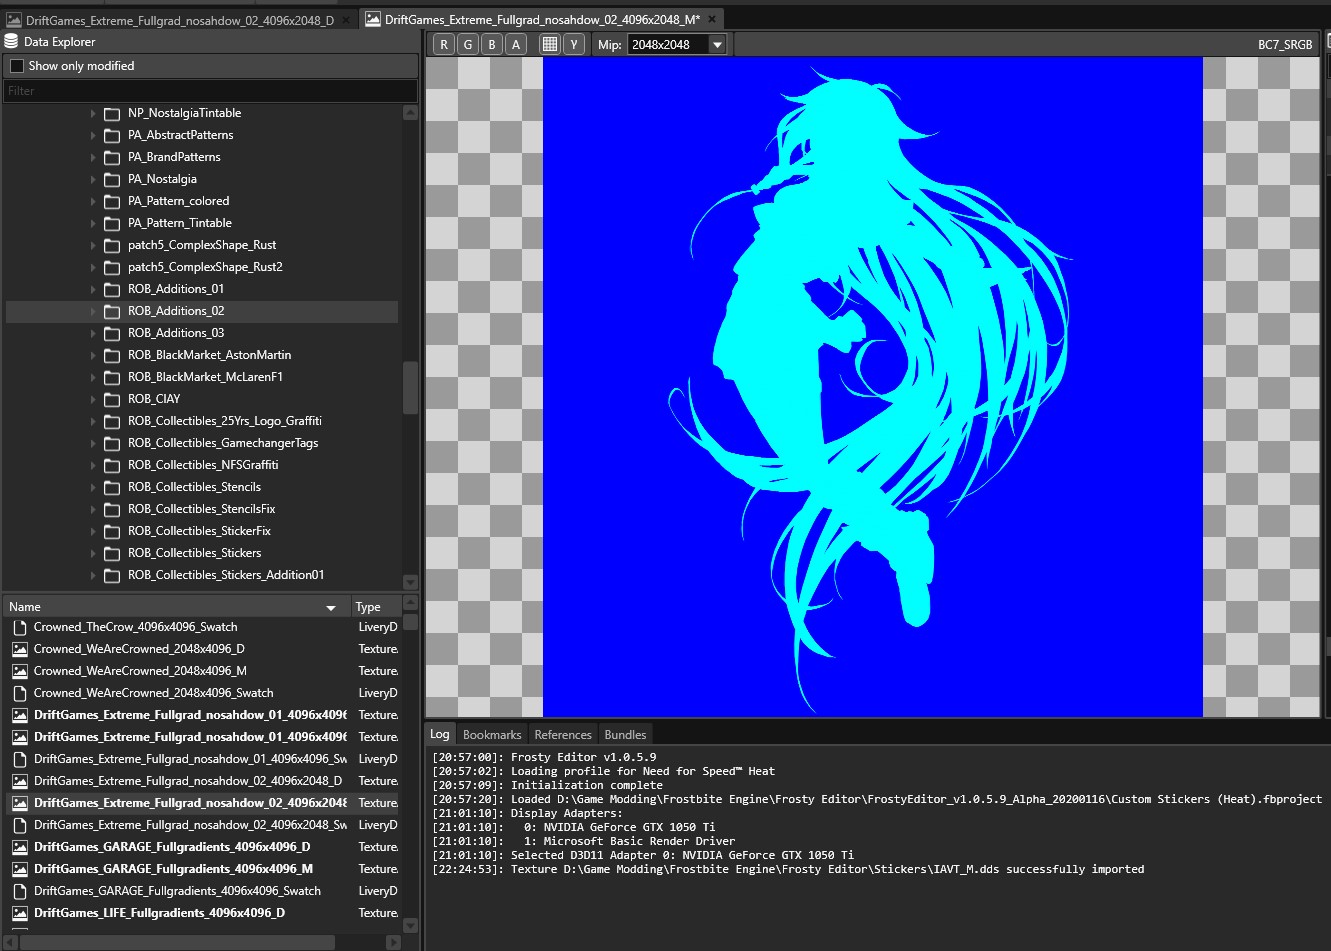Switch to the Bookmarks tab
Viewport: 1331px width, 951px height.
492,734
